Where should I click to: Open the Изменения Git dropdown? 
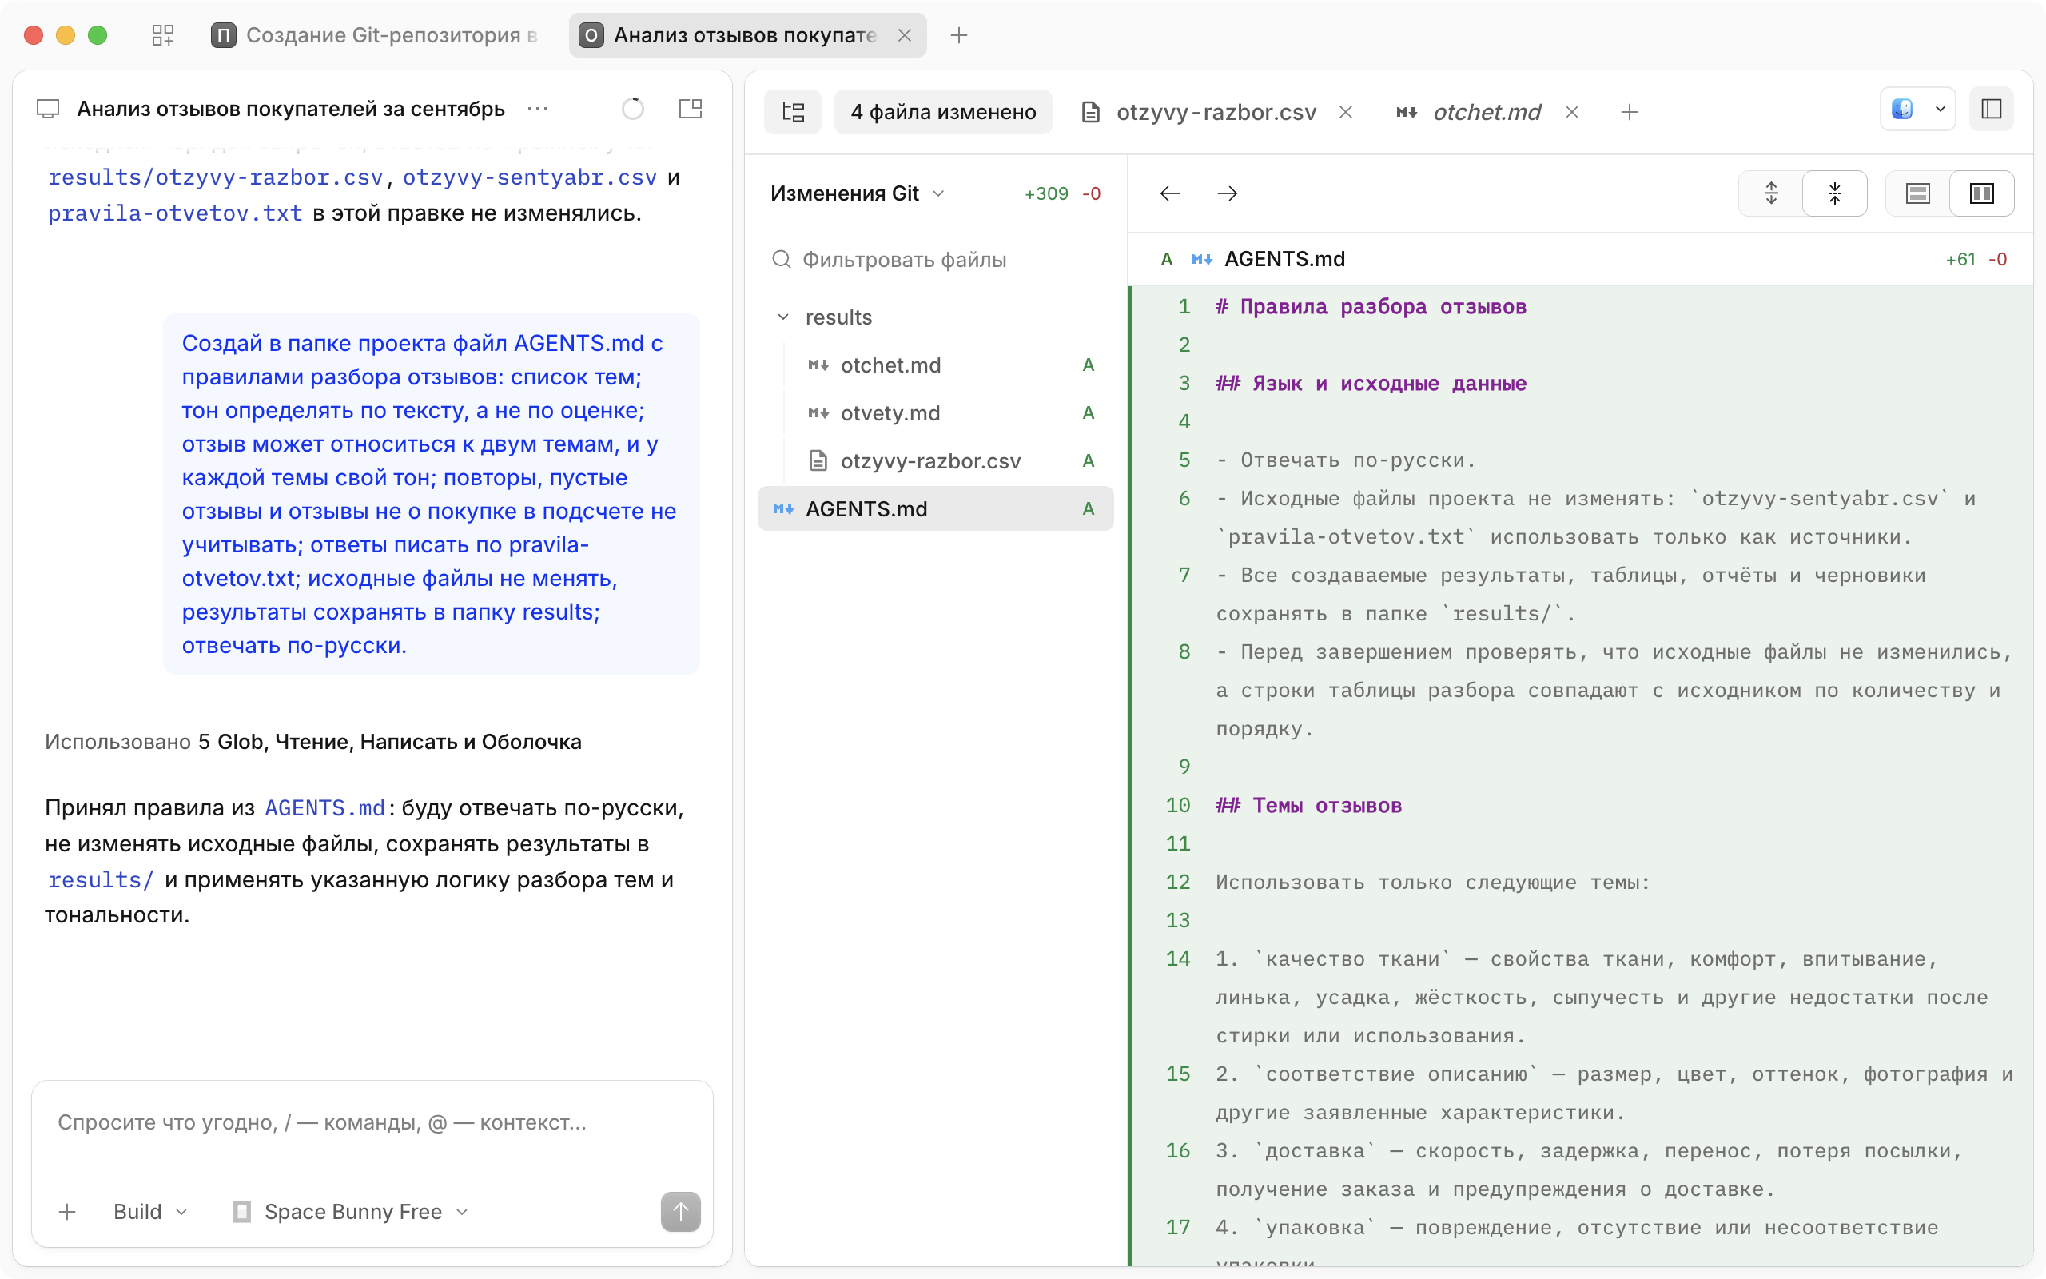857,194
